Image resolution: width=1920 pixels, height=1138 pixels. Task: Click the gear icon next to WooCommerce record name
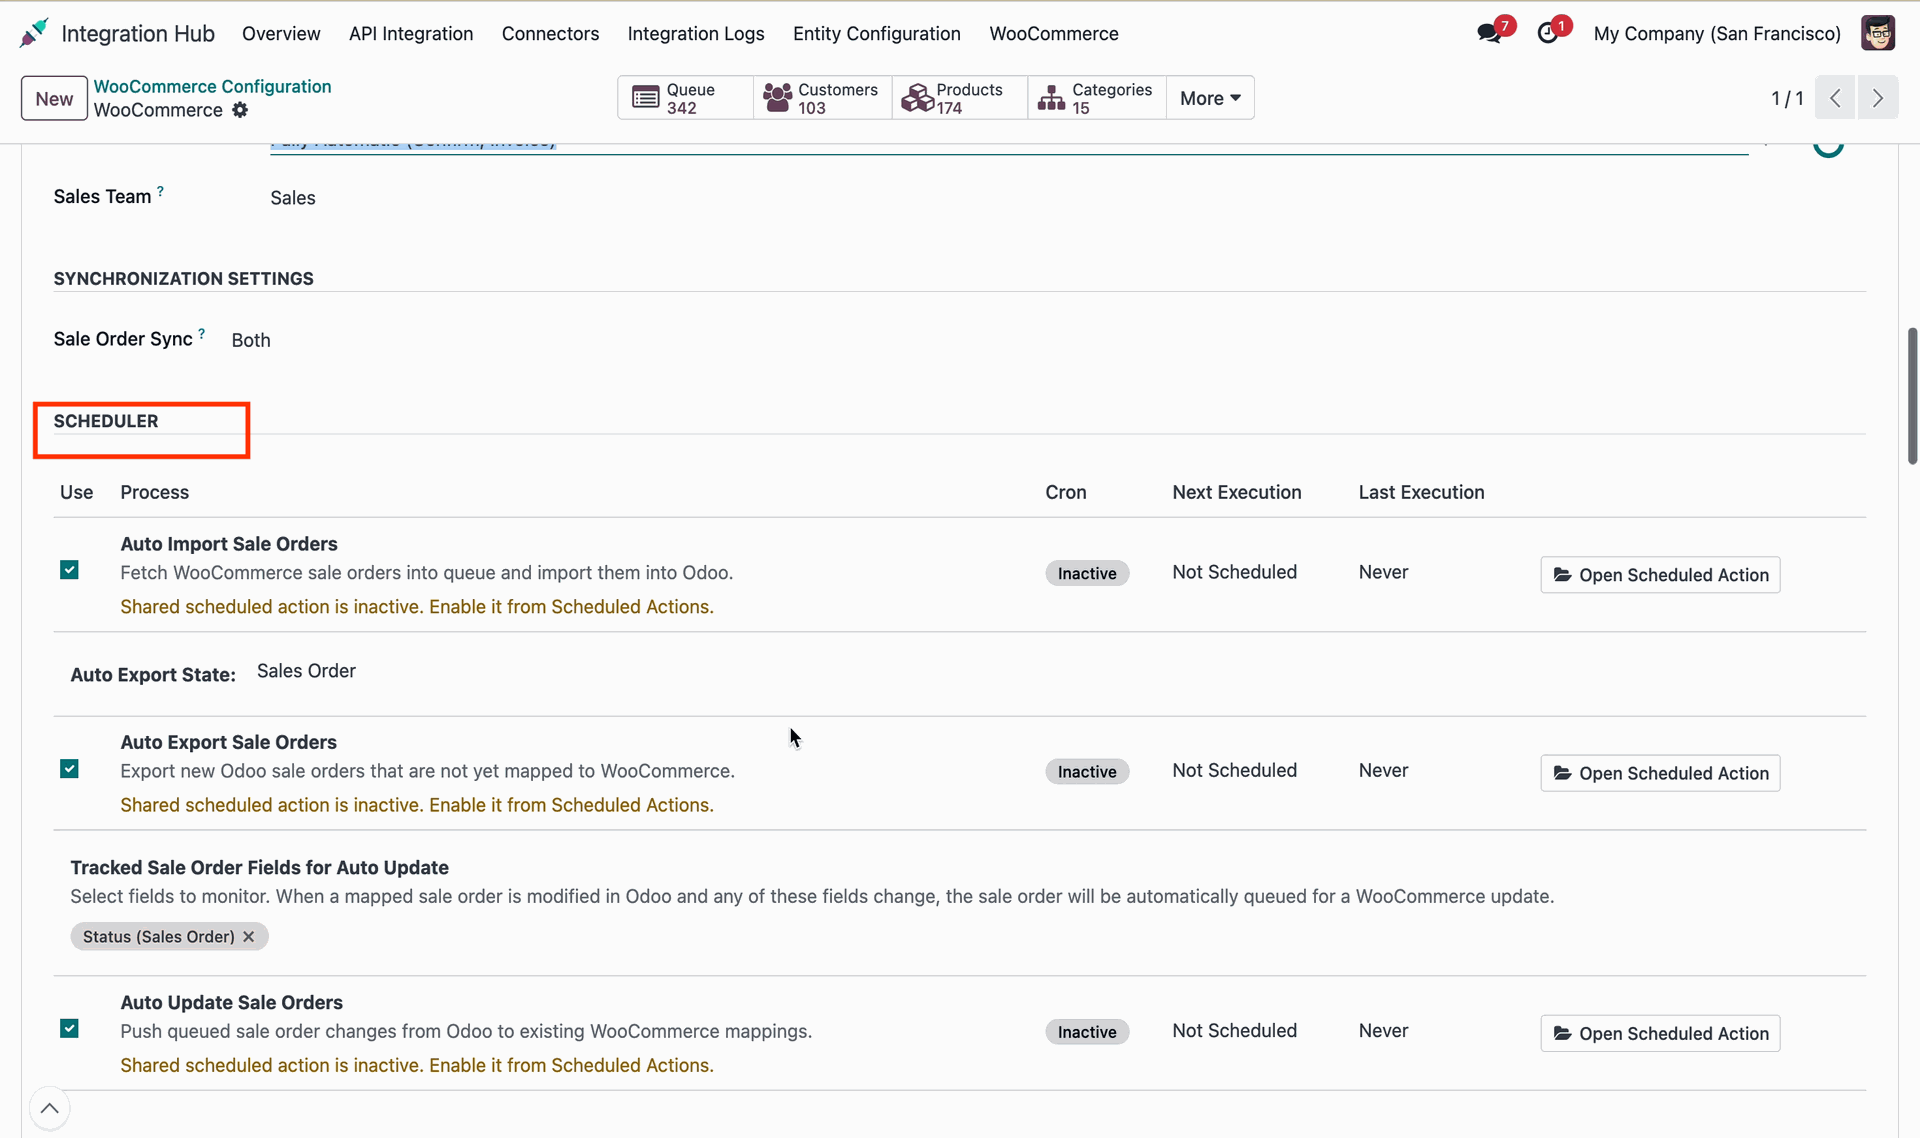tap(240, 110)
